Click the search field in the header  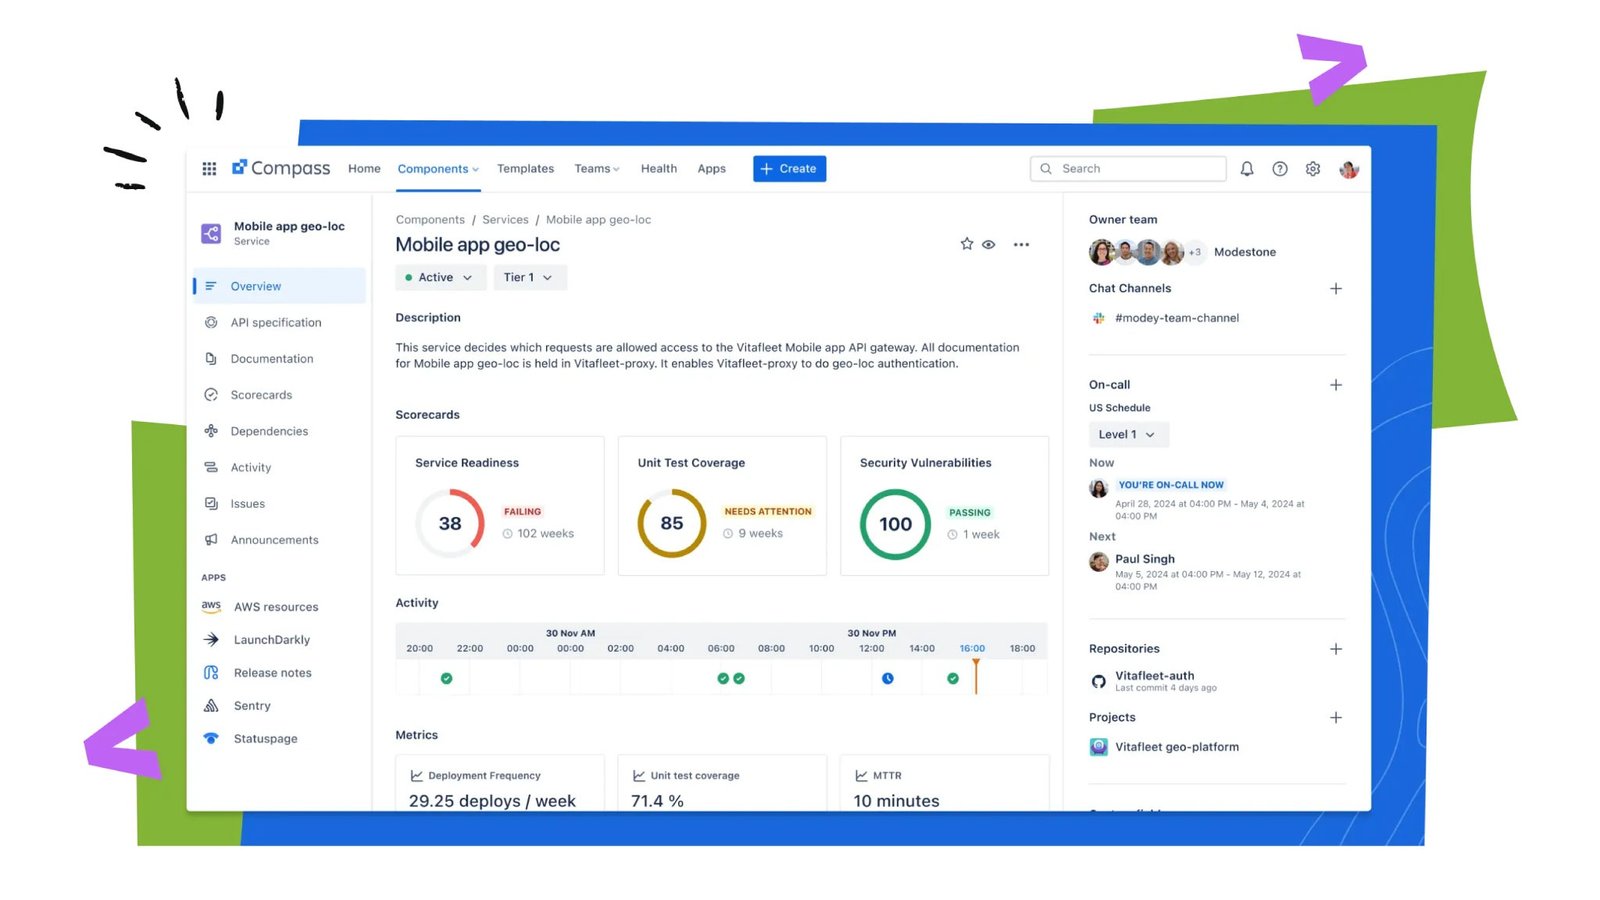point(1127,168)
